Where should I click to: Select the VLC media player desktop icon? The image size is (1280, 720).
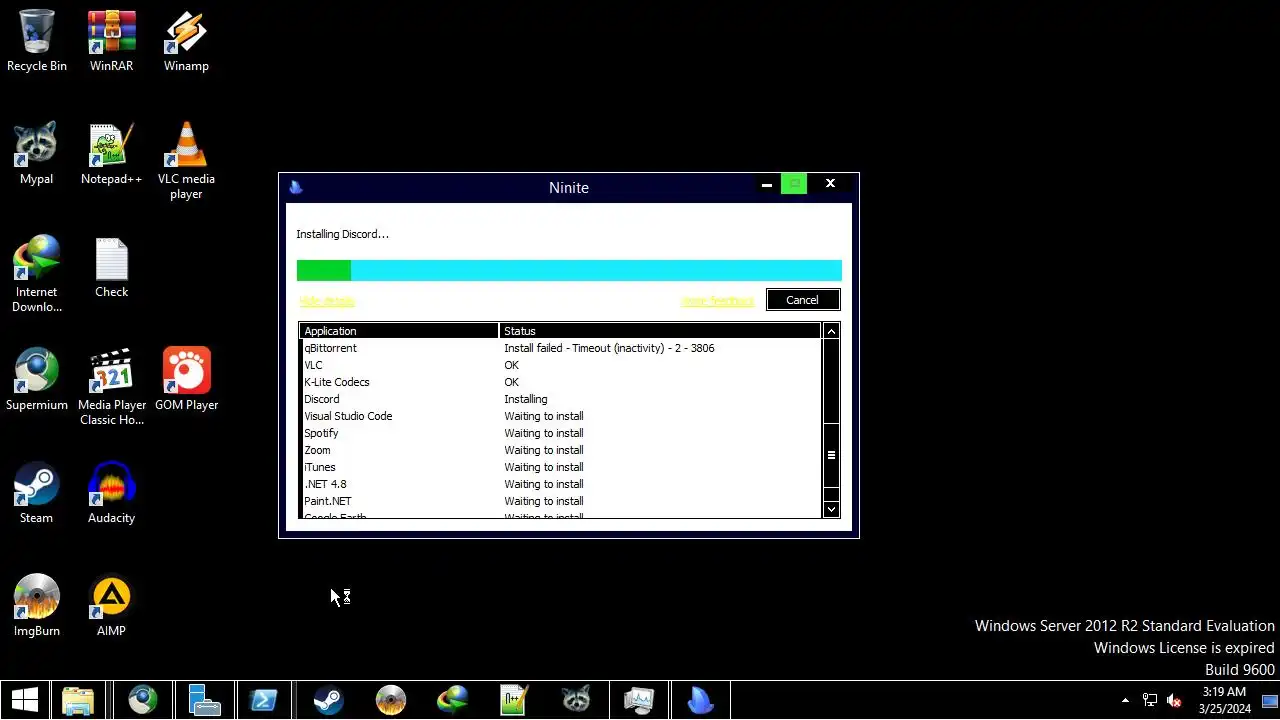click(186, 161)
